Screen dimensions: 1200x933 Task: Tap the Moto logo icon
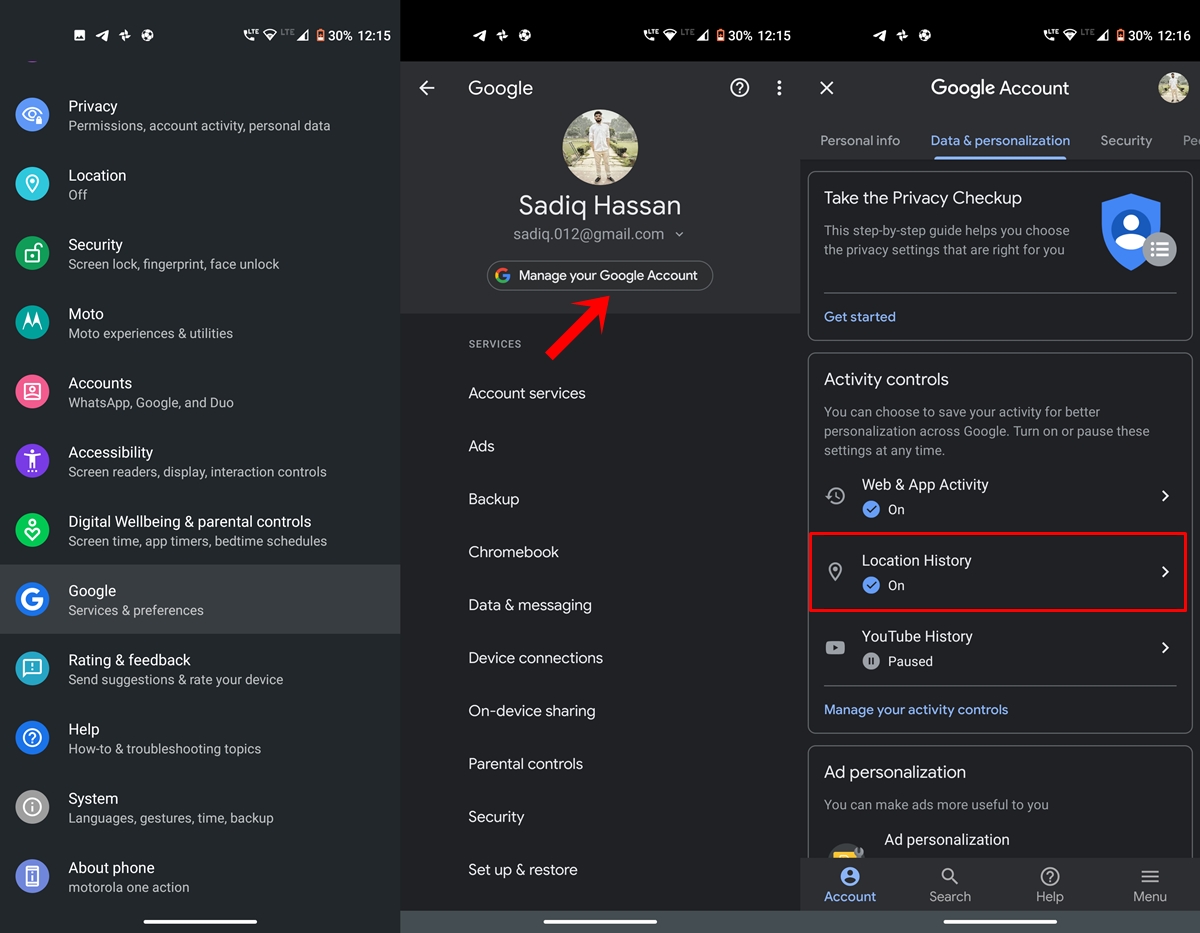[x=32, y=322]
